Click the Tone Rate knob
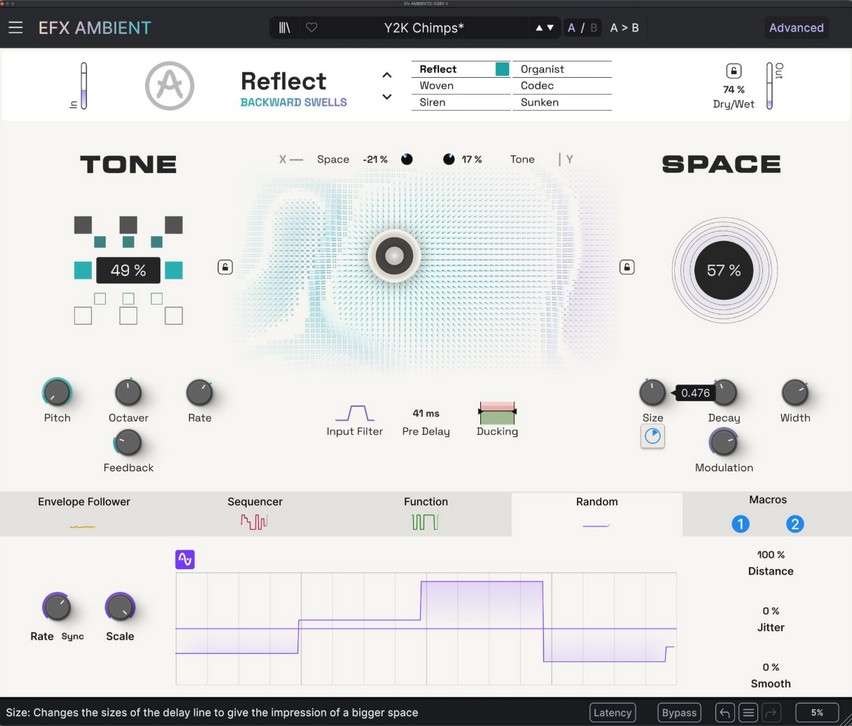852x726 pixels. (199, 392)
